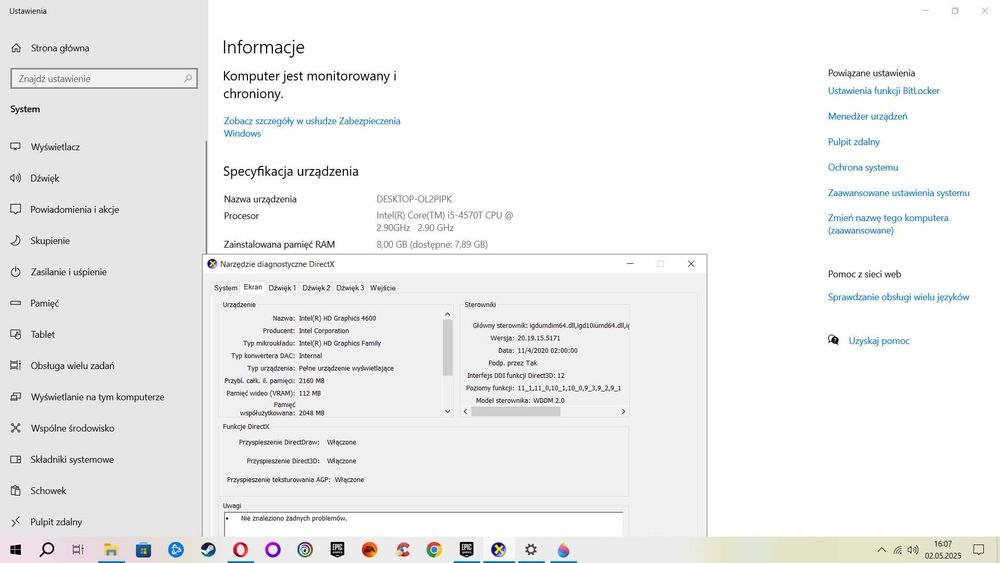
Task: Open Menedżer urządzeń link
Action: pyautogui.click(x=867, y=116)
